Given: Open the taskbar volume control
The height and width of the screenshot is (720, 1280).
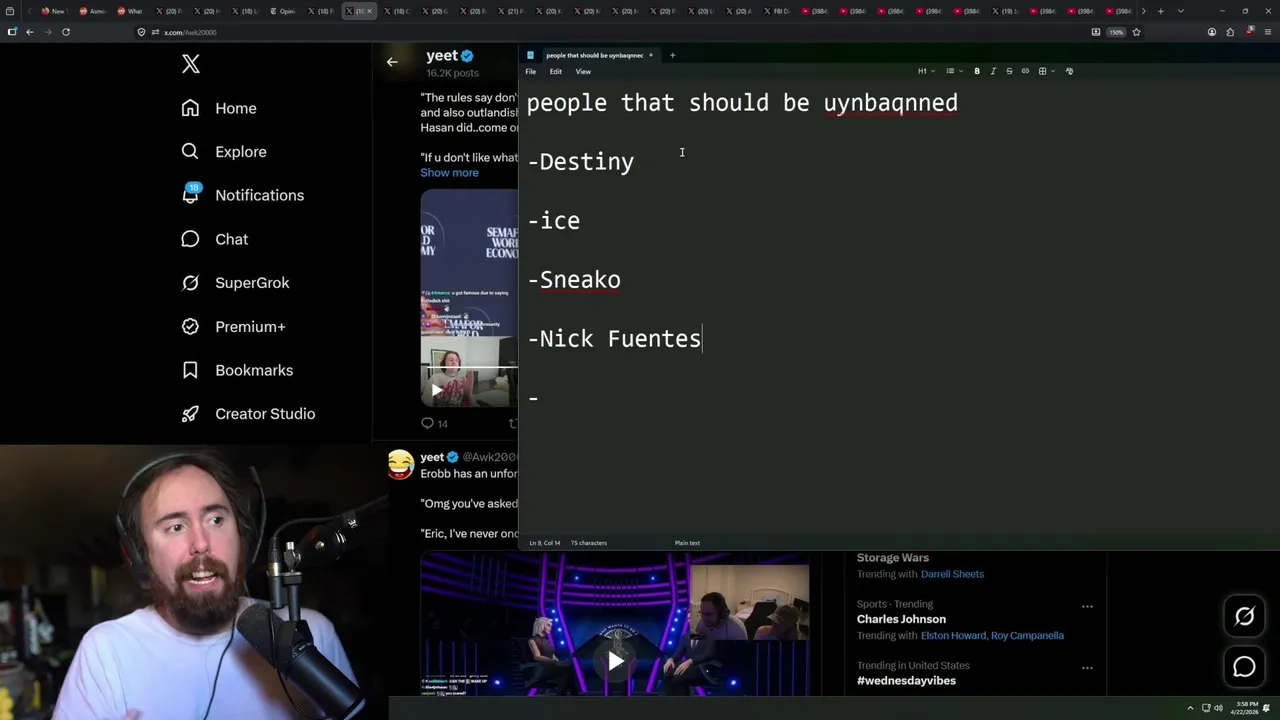Looking at the screenshot, I should tap(1218, 708).
